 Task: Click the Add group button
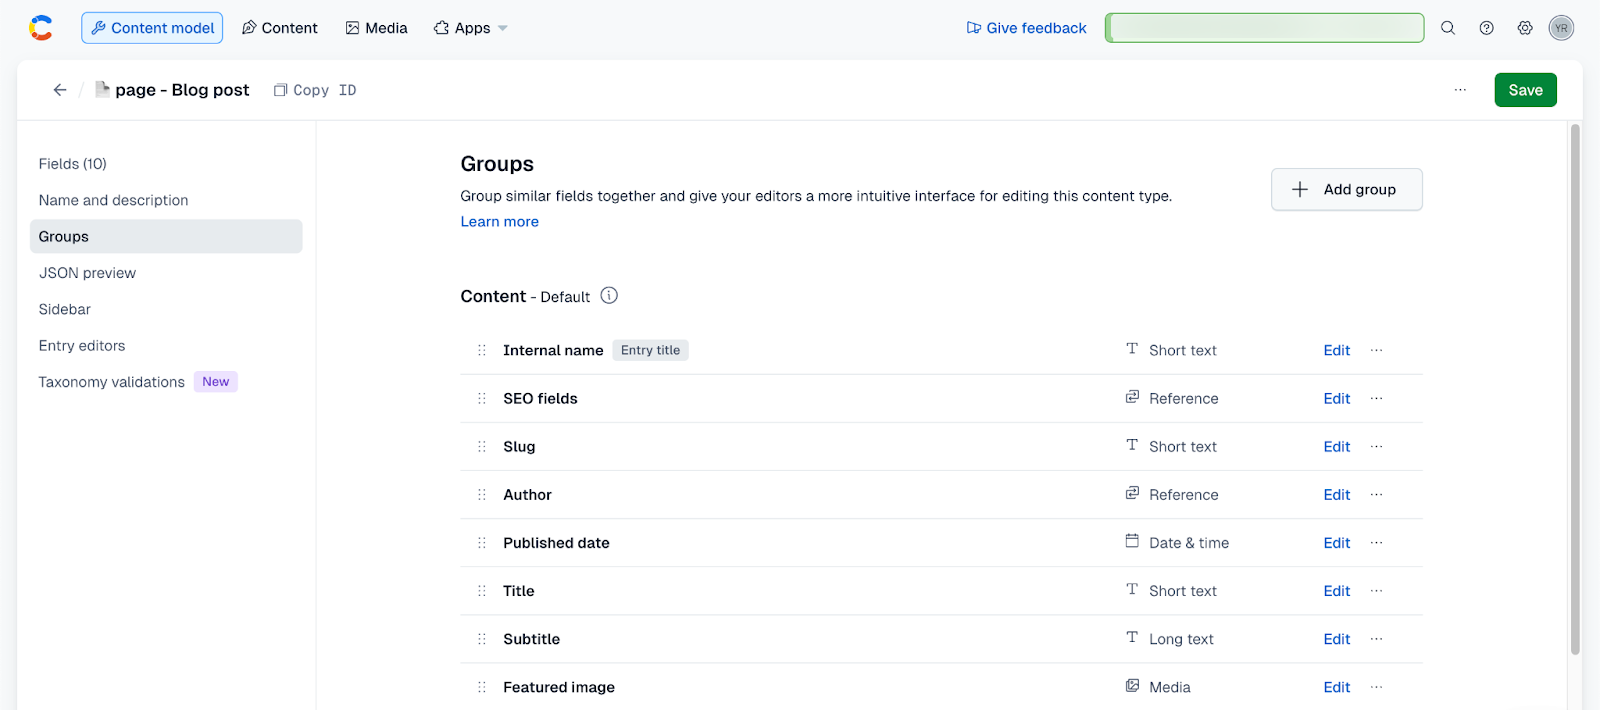coord(1346,190)
